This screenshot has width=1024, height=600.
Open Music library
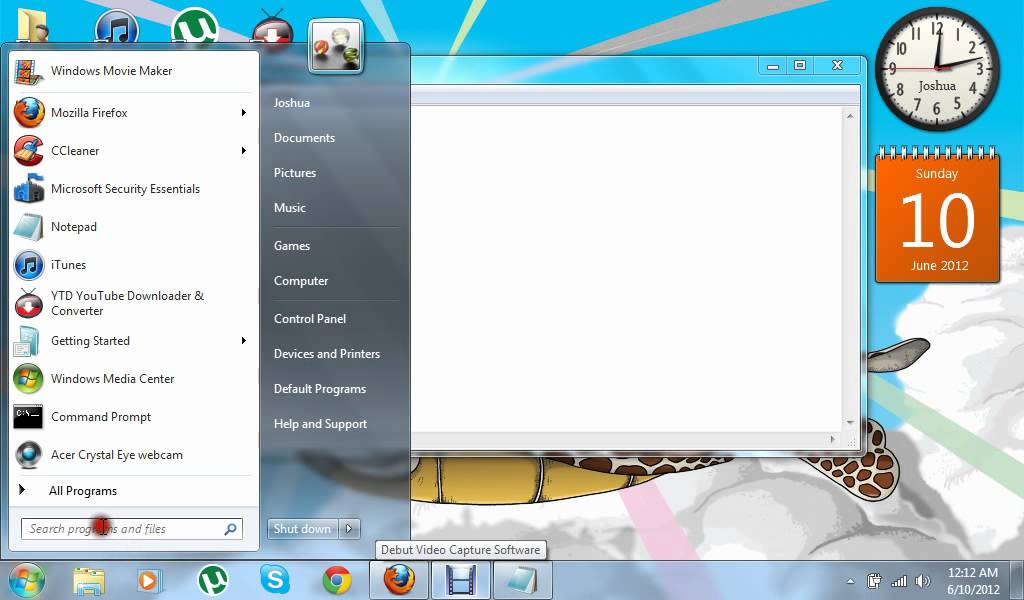coord(290,208)
